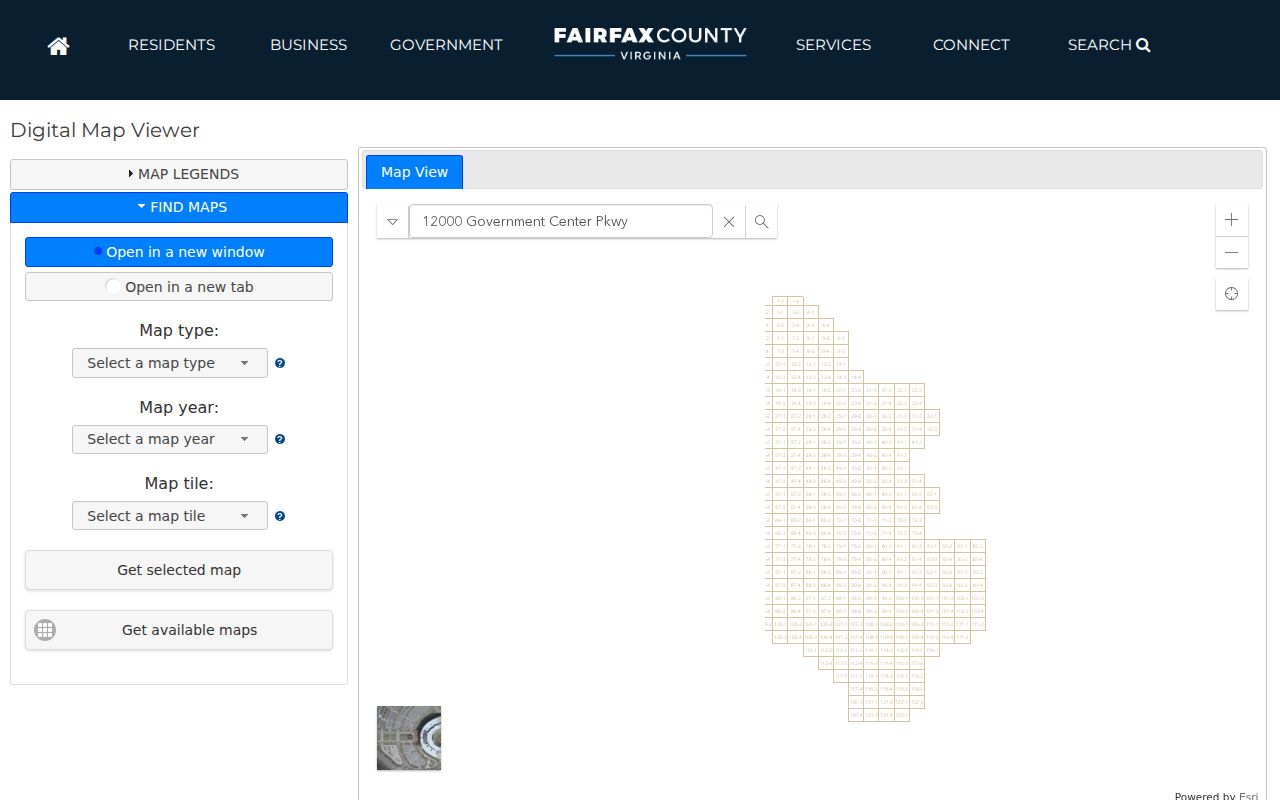Open the SERVICES menu
This screenshot has height=800, width=1280.
point(833,45)
